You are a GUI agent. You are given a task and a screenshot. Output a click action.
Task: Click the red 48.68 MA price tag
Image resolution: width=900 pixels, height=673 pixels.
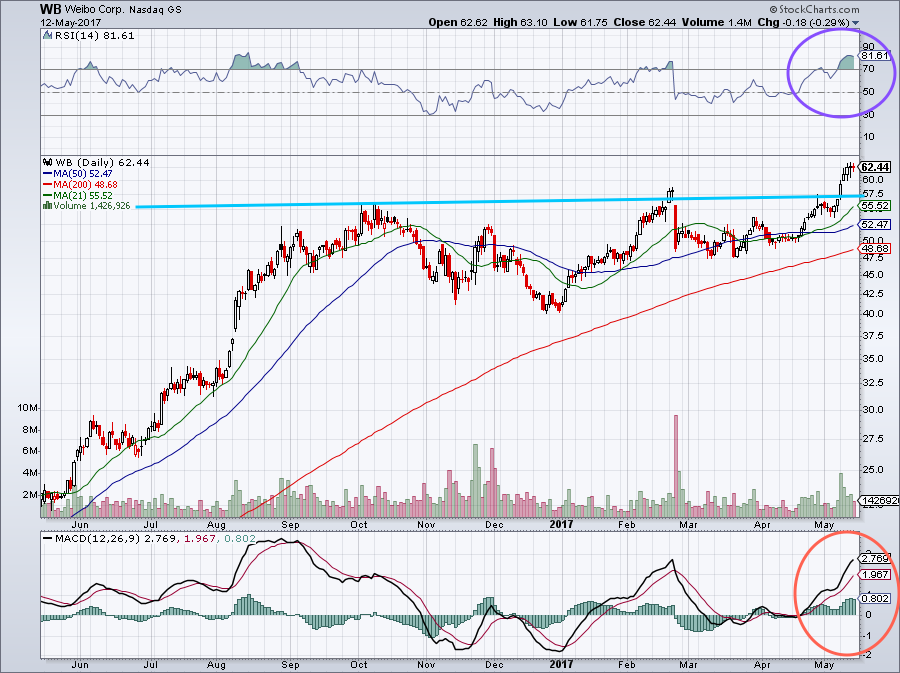876,248
